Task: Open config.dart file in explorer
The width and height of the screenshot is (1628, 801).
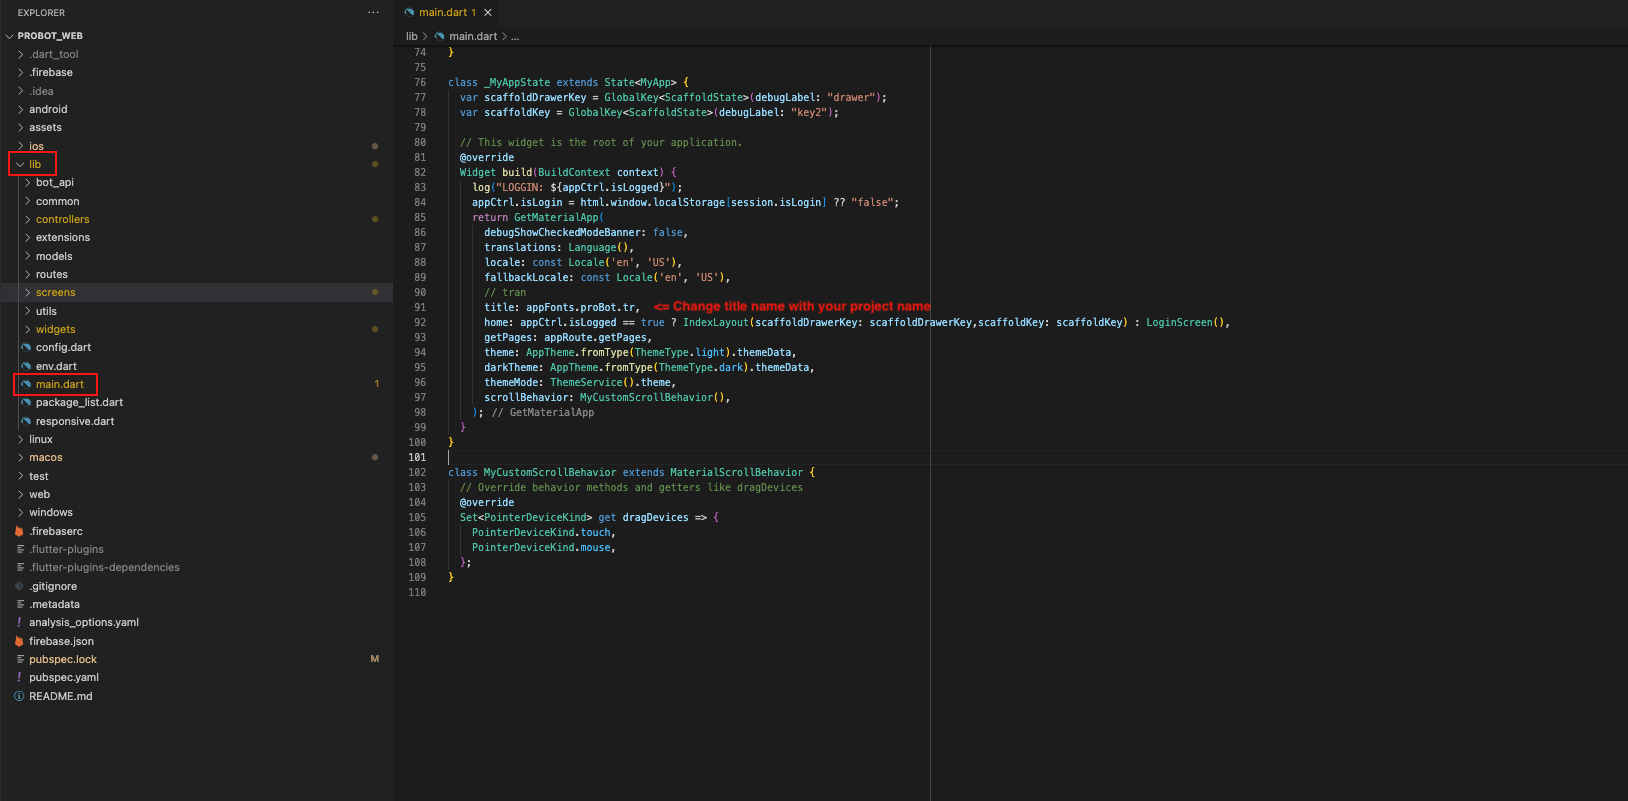Action: [63, 348]
